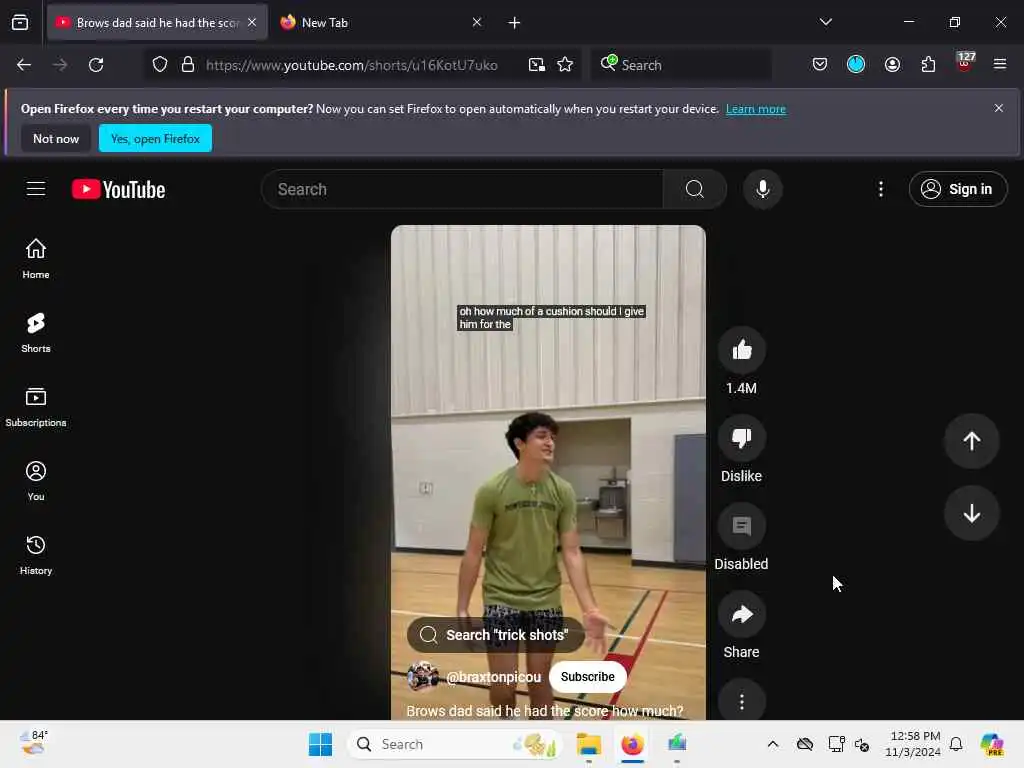
Task: Open Windows Start menu
Action: point(320,744)
